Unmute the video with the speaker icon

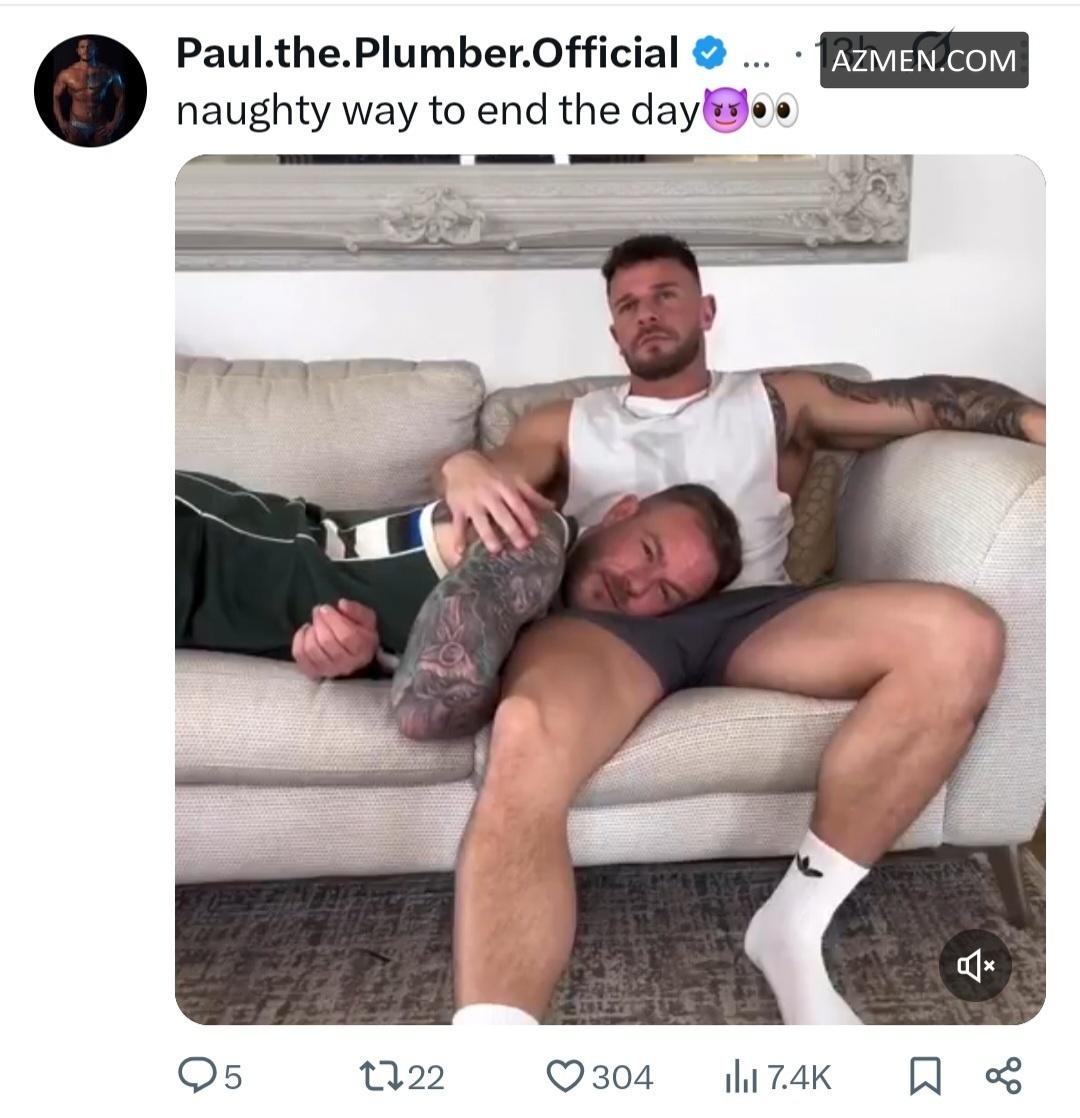coord(975,965)
